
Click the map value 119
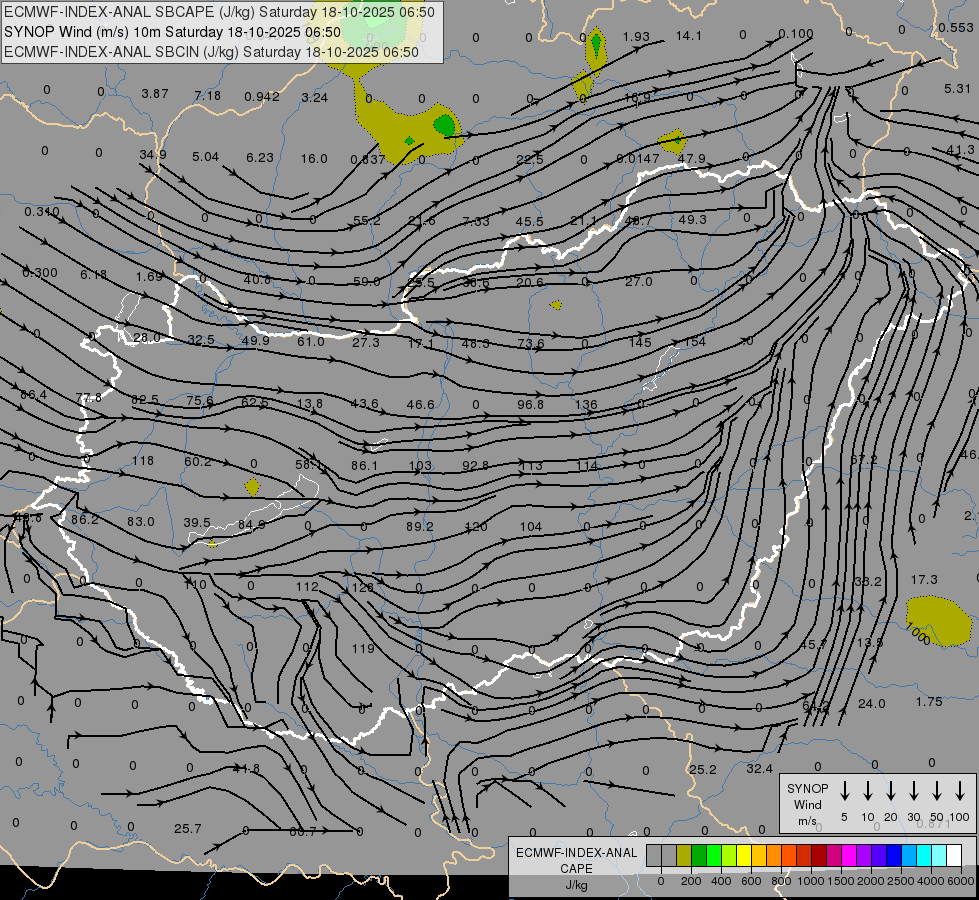[x=363, y=648]
